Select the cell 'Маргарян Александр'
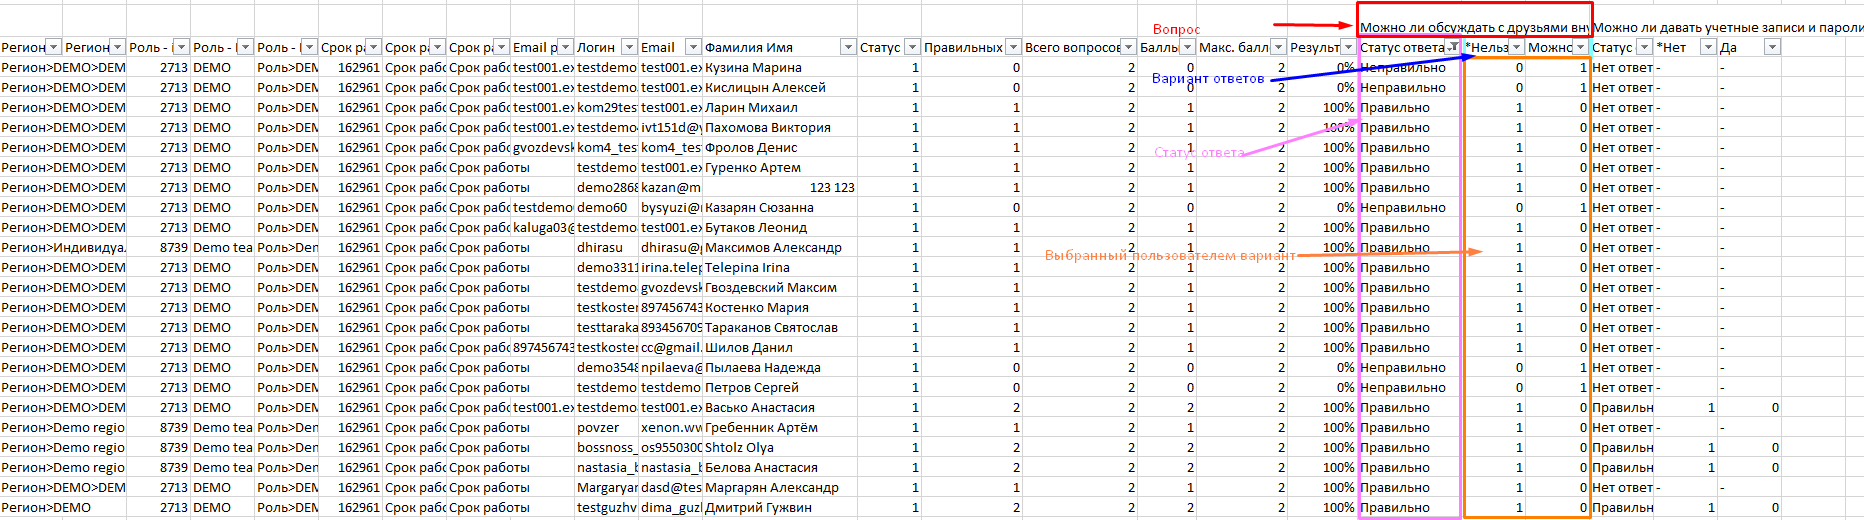1864x520 pixels. click(x=780, y=487)
